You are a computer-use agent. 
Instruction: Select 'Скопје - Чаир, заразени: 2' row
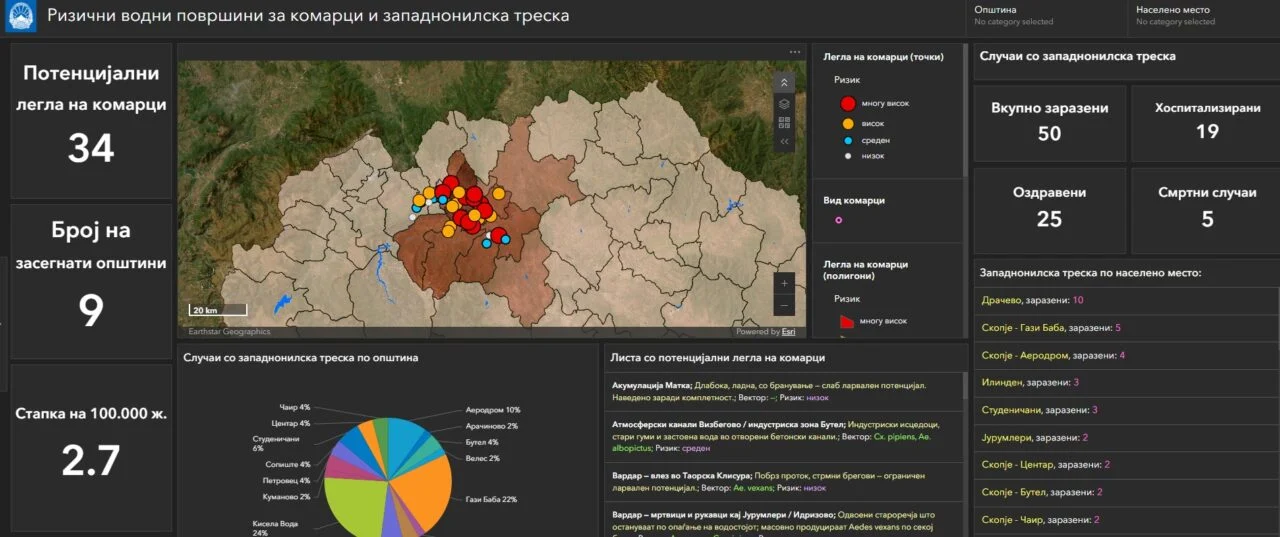(1126, 520)
